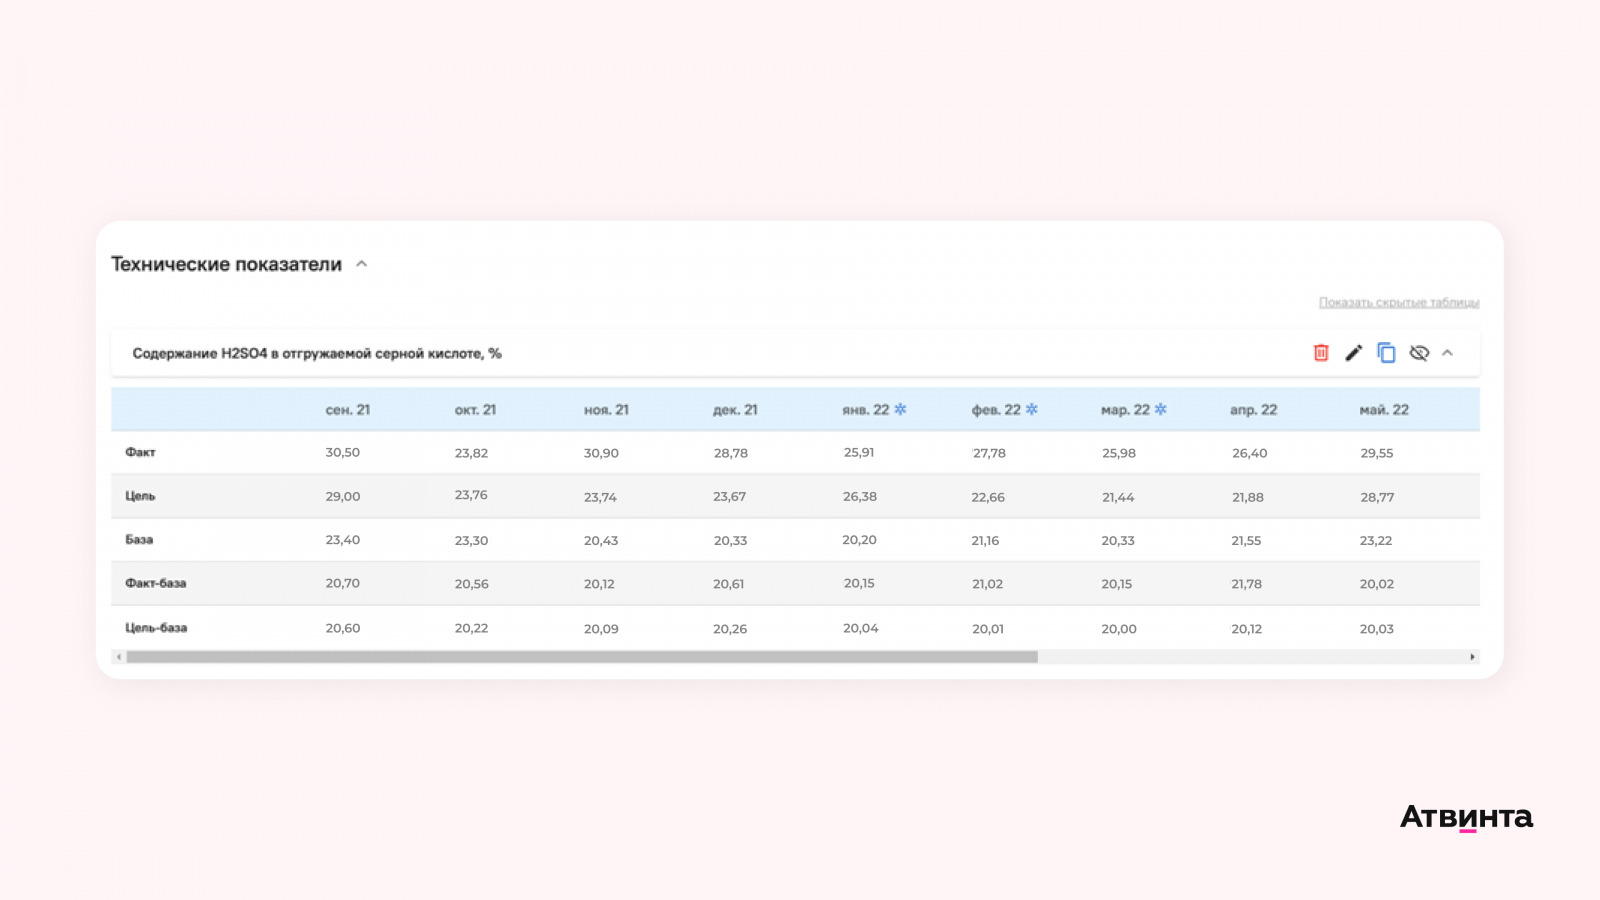The image size is (1600, 900).
Task: Click the Цель value 23,76 for окт. 21
Action: point(471,495)
